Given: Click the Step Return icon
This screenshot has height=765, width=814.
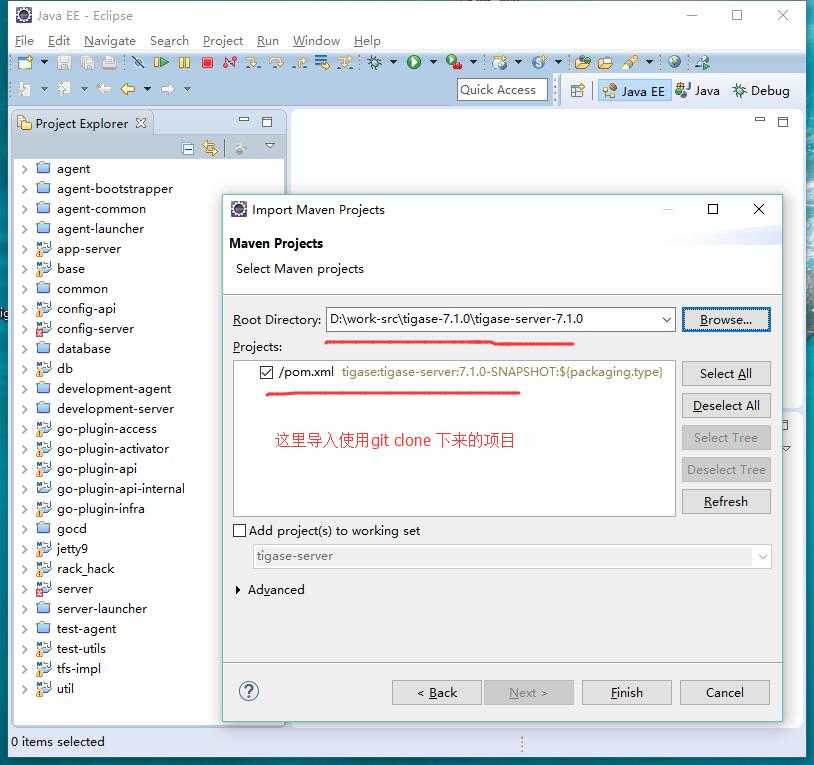Looking at the screenshot, I should click(300, 63).
